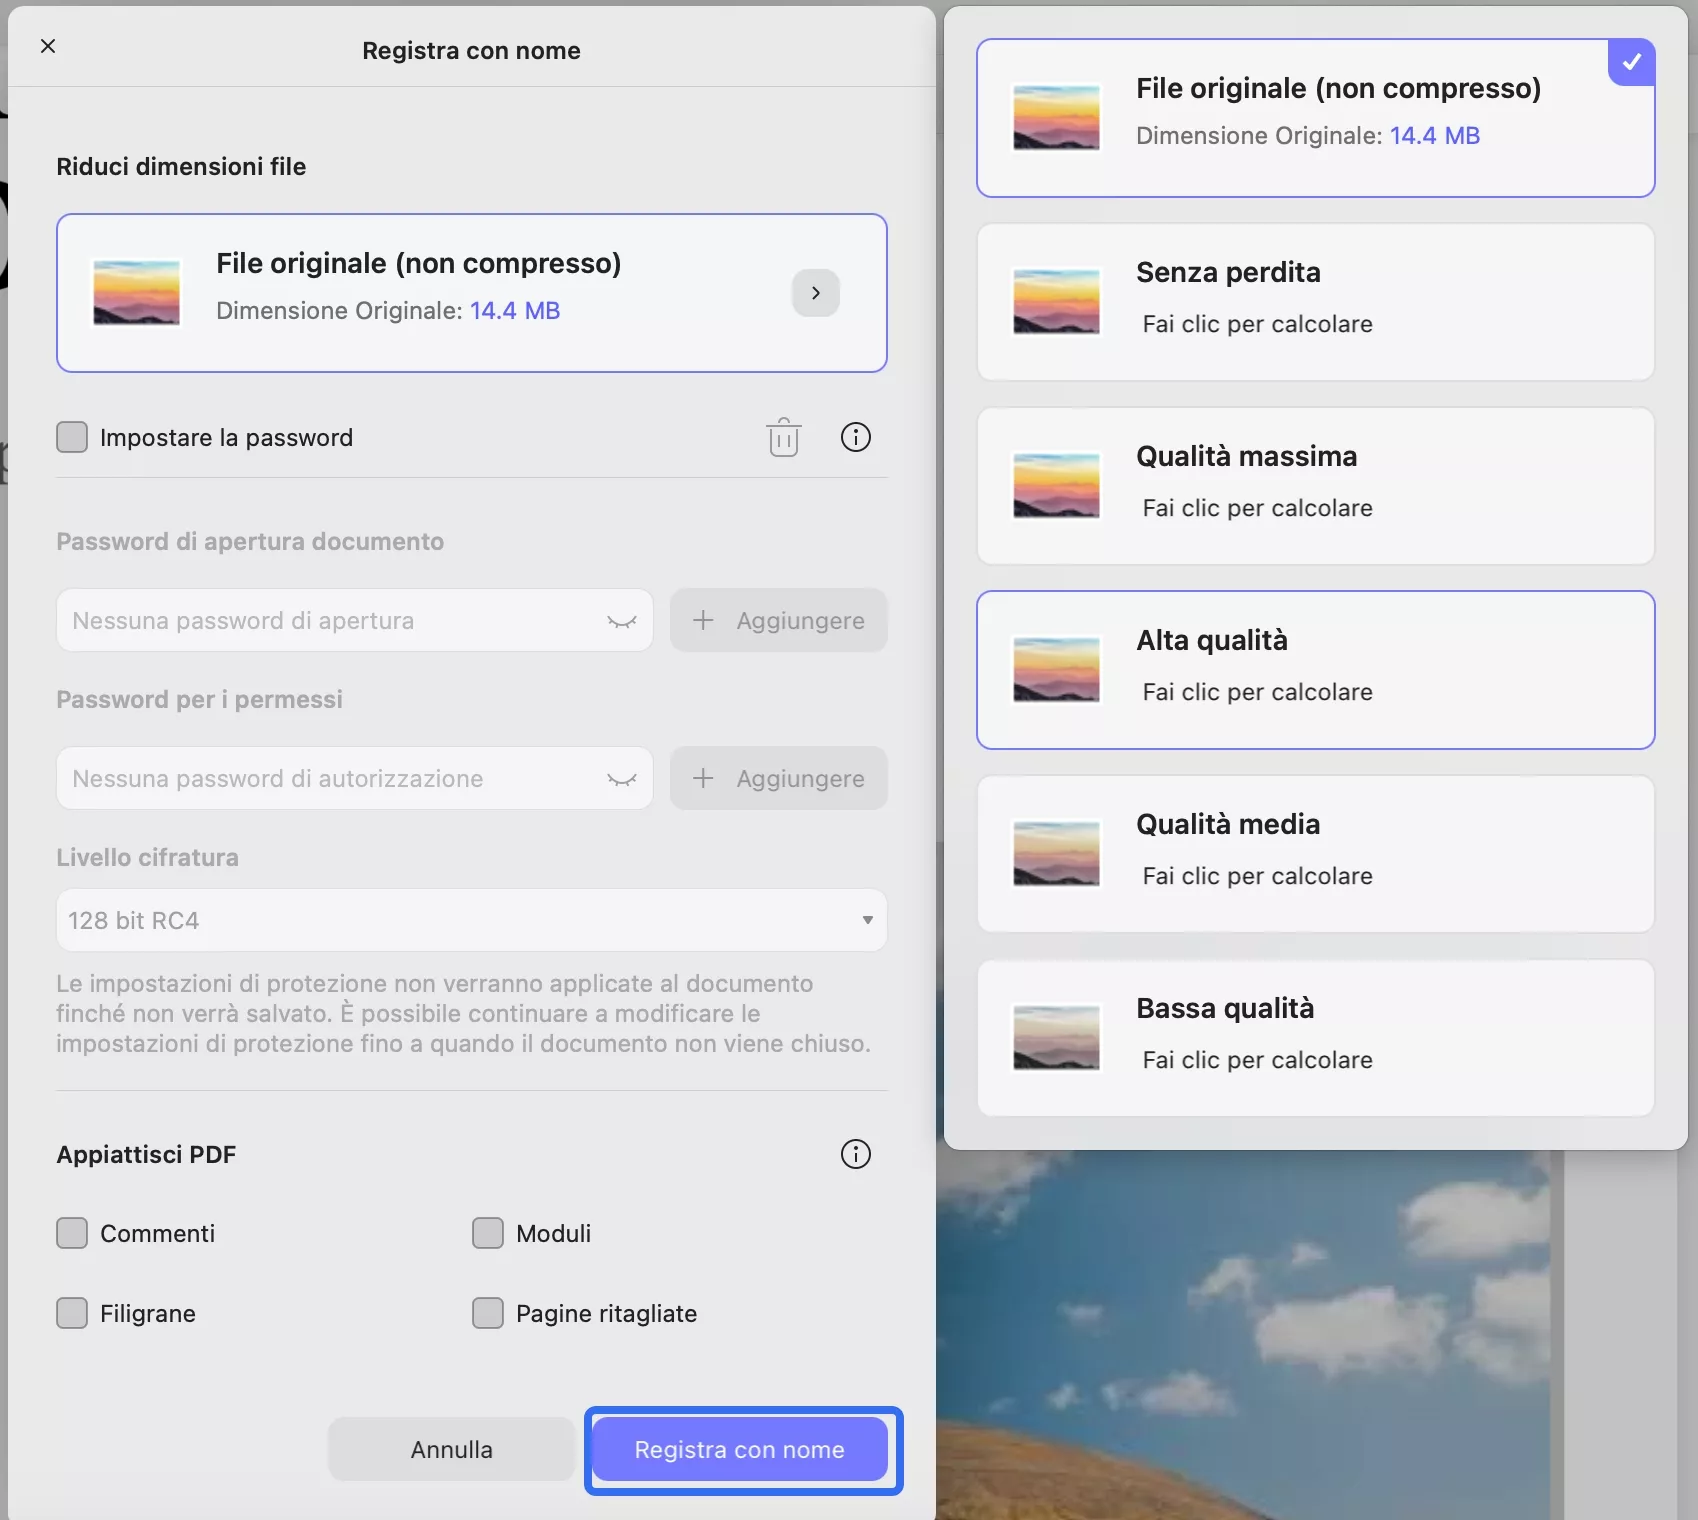Screen dimensions: 1698x1520
Task: Choose the Qualità massima compression option
Action: 1316,486
